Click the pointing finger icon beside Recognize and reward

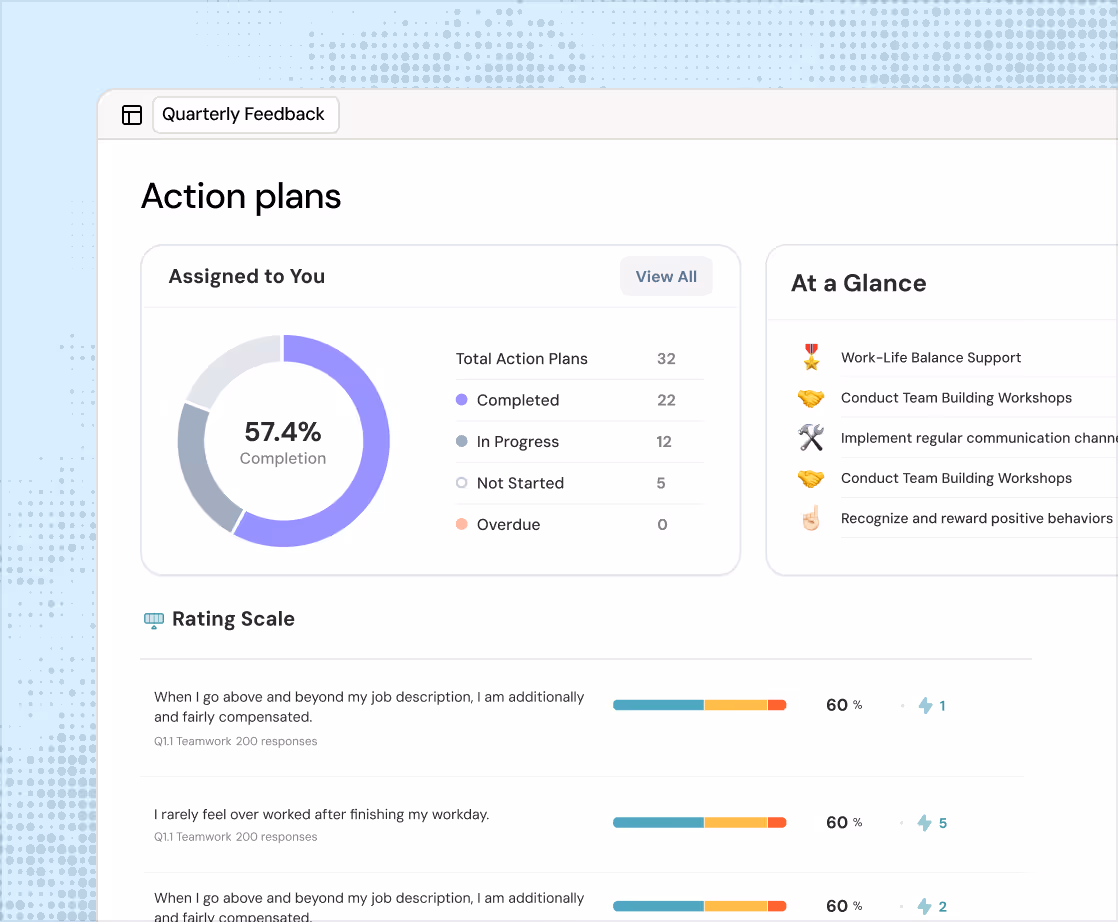[810, 518]
